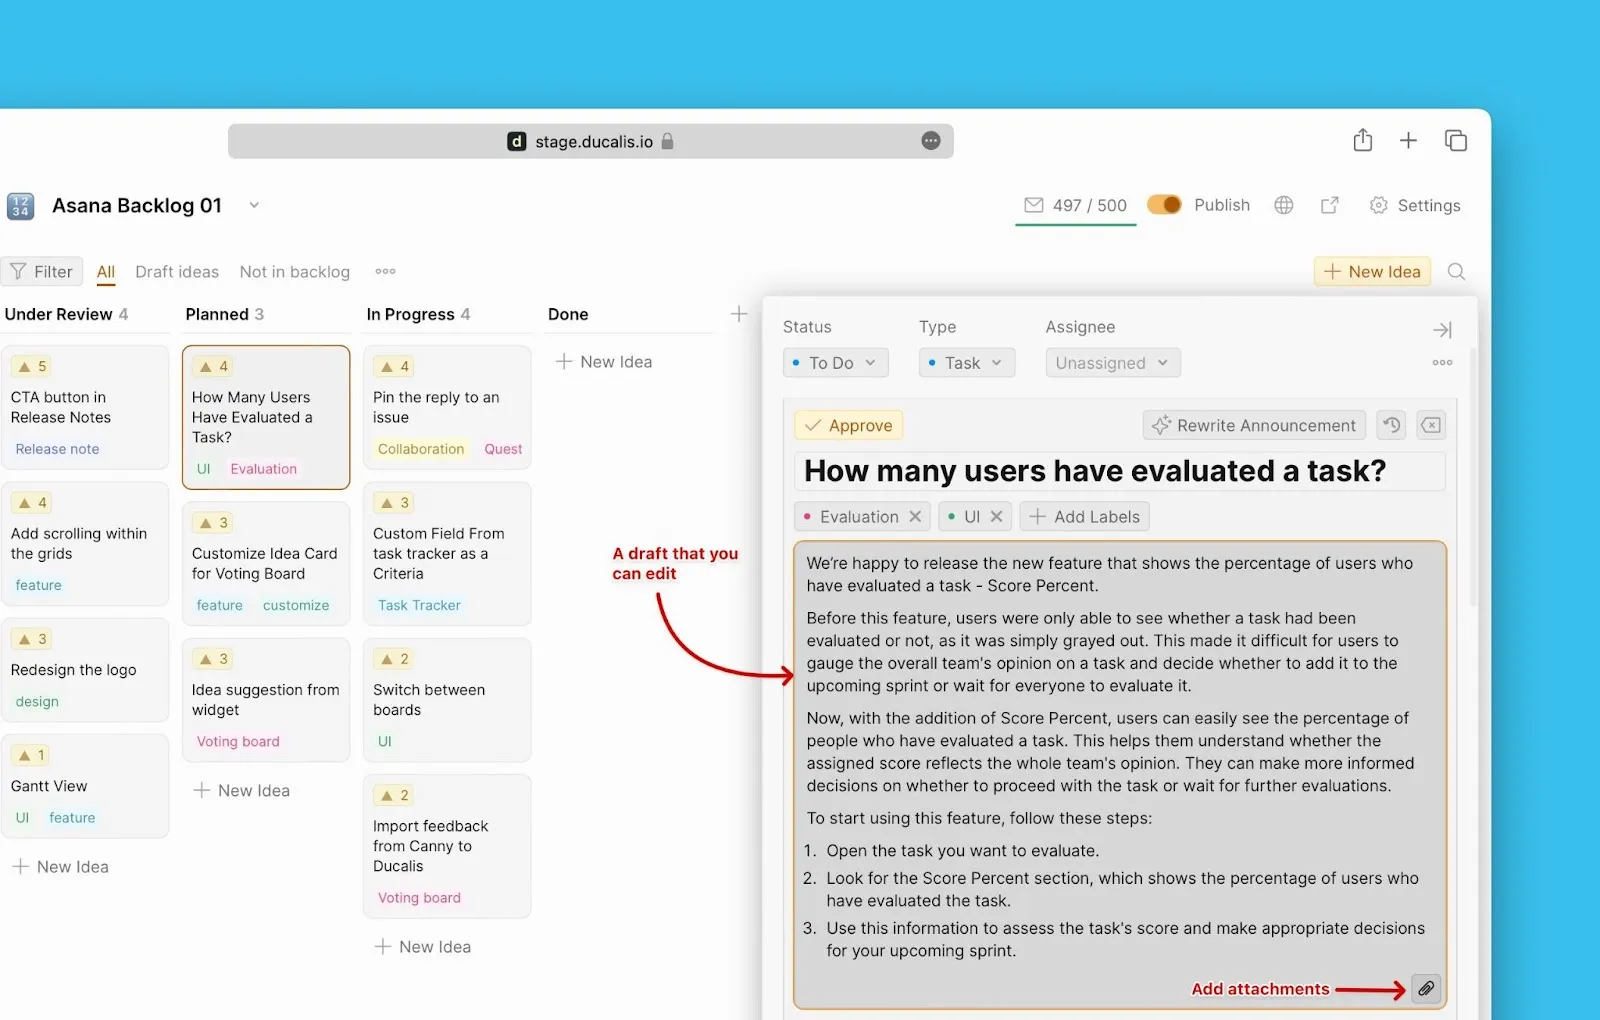Remove the Evaluation label
This screenshot has width=1600, height=1020.
[x=915, y=517]
